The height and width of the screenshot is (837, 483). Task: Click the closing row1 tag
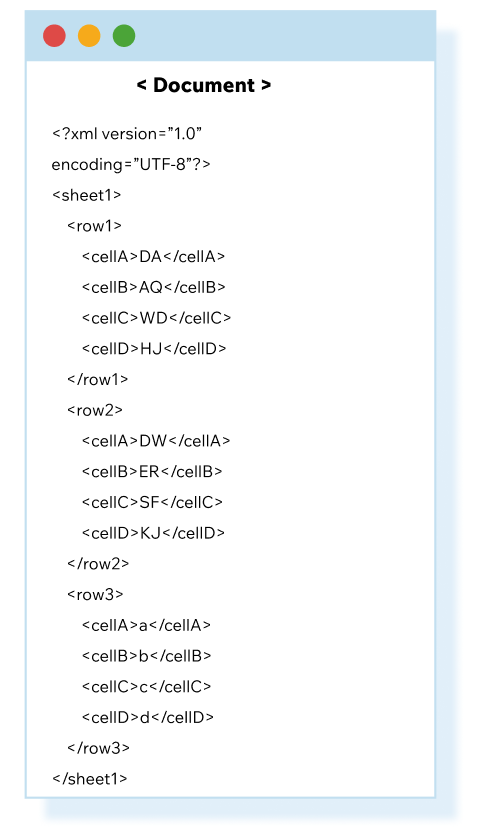[x=98, y=380]
